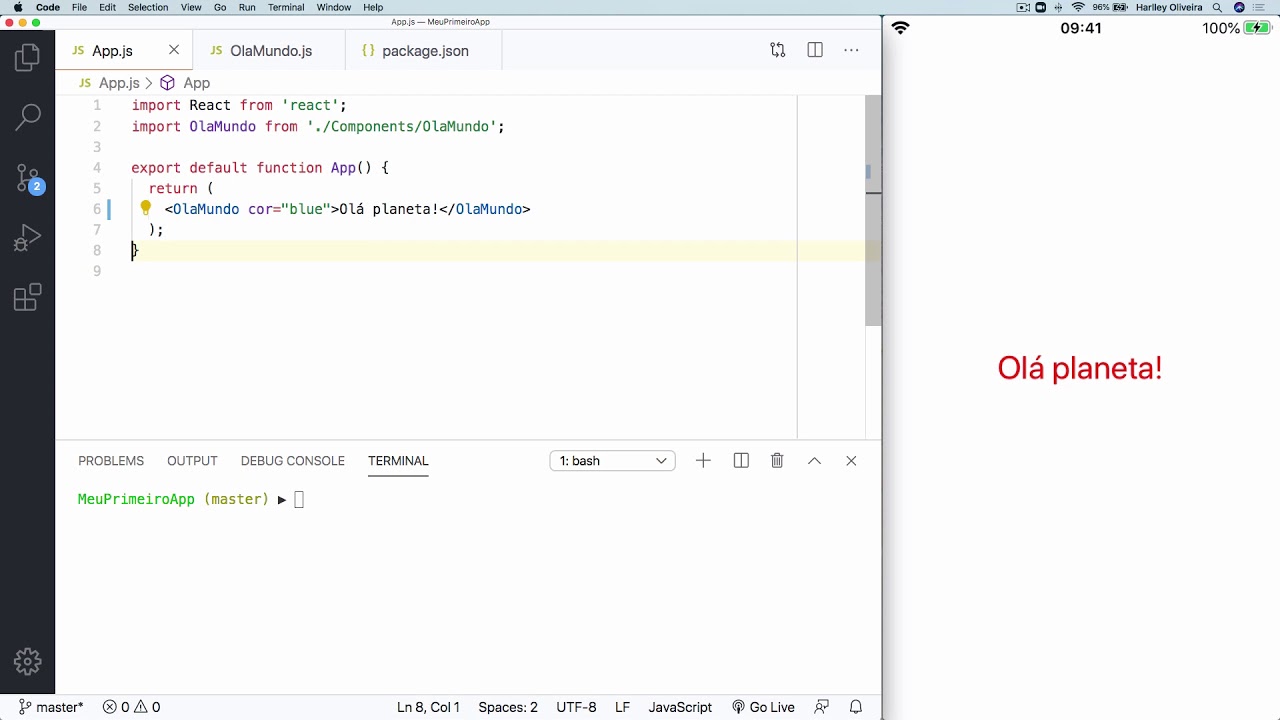Click the Ln 8, Col 1 indicator
1280x720 pixels.
(x=428, y=707)
